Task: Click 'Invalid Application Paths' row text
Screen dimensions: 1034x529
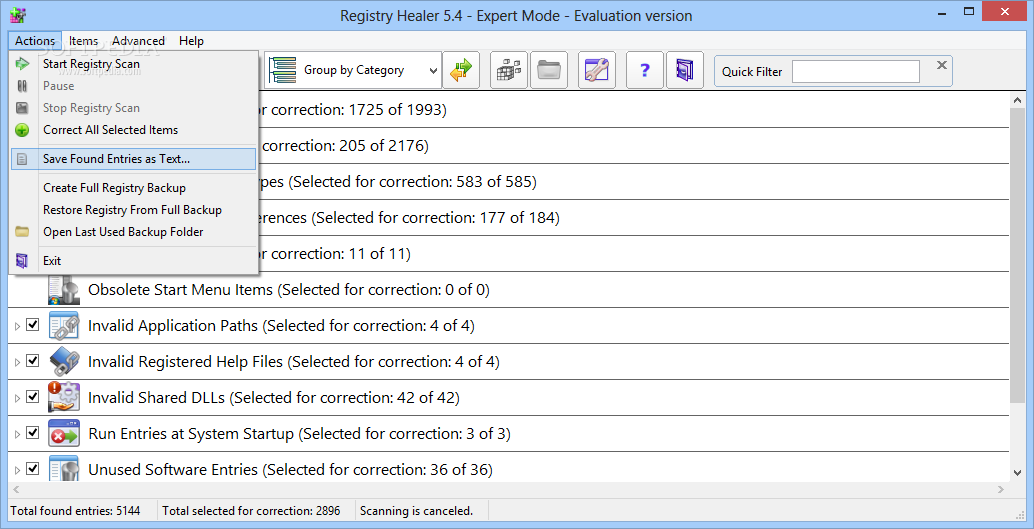Action: click(281, 325)
